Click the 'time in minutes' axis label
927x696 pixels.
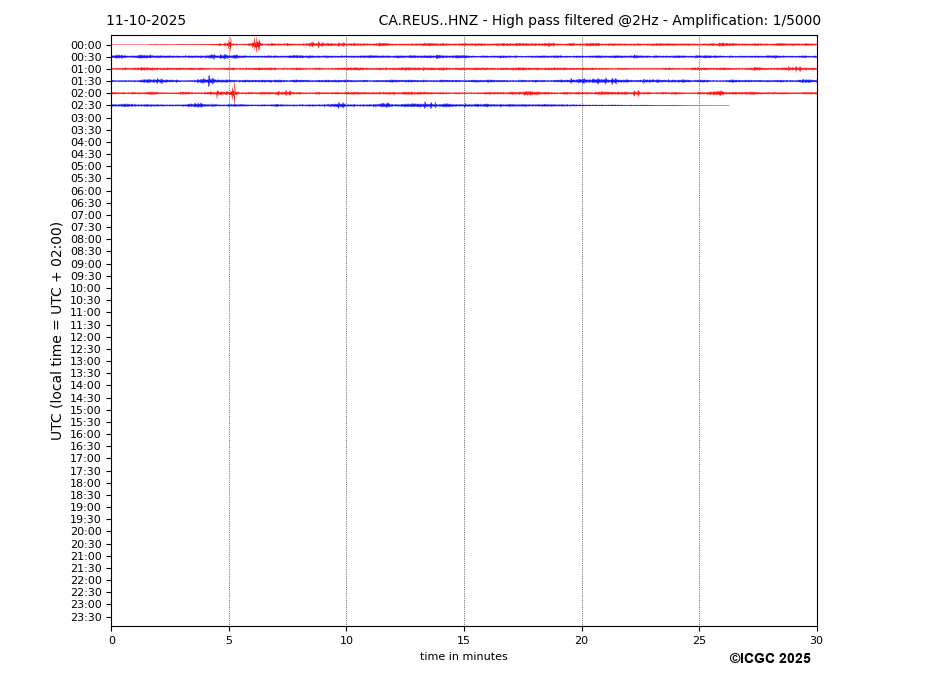[x=463, y=657]
